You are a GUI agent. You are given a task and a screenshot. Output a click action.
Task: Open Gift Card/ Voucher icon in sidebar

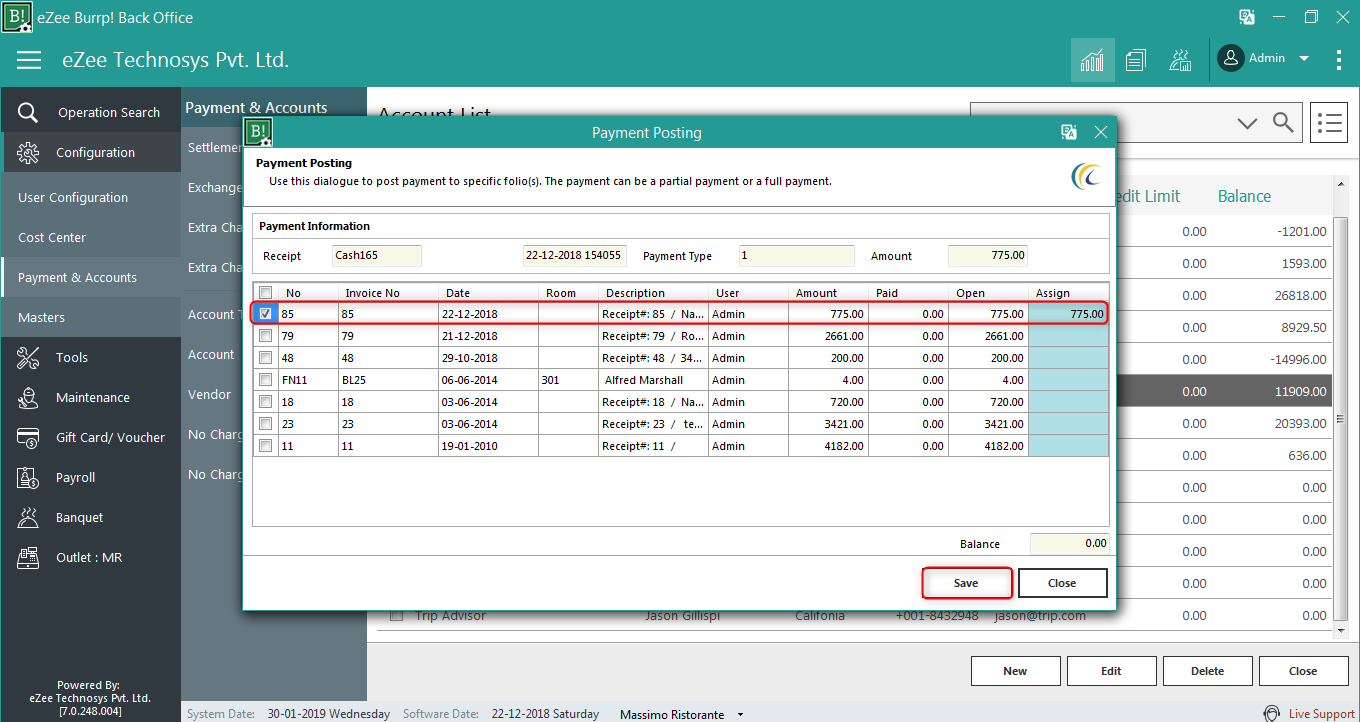coord(28,437)
